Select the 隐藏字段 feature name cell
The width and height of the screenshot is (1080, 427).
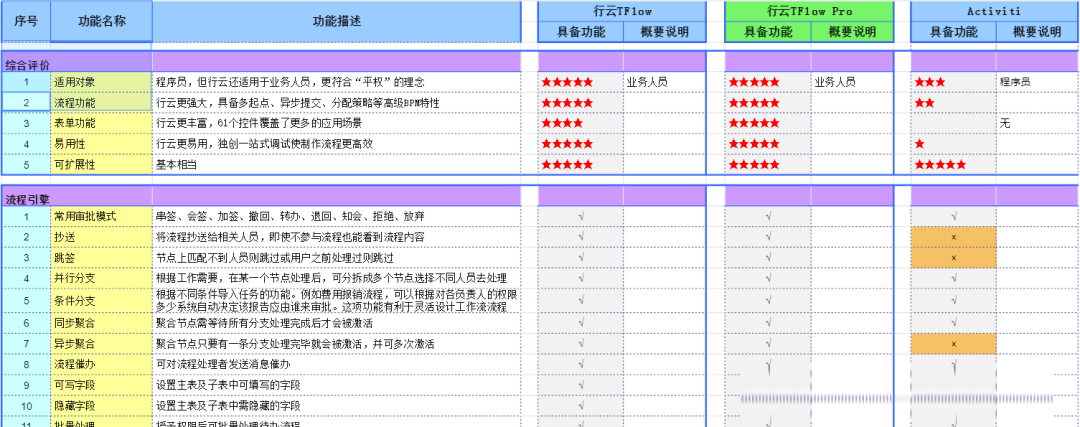click(101, 406)
